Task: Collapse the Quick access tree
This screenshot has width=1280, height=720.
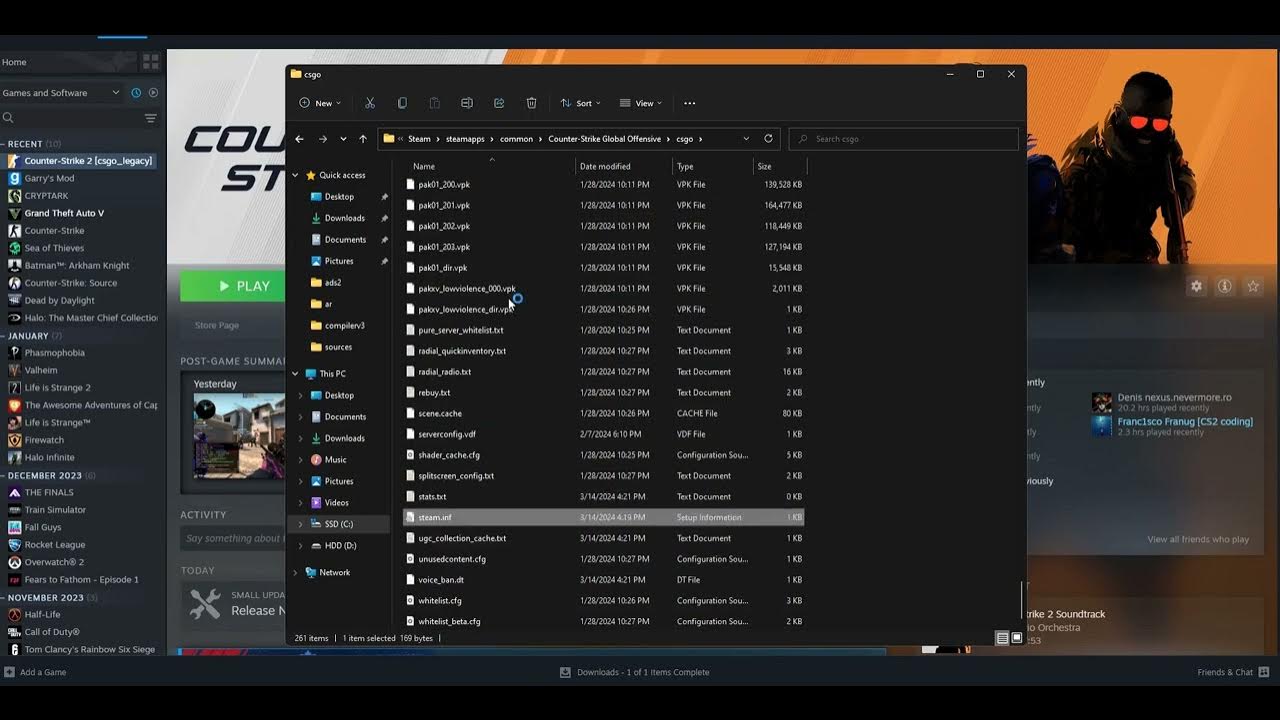Action: pos(295,175)
